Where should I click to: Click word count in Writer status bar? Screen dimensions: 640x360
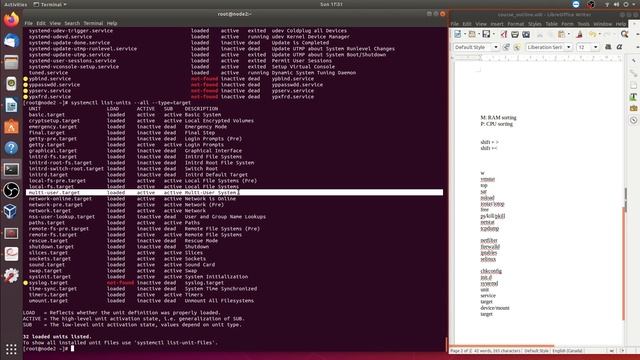(x=498, y=351)
